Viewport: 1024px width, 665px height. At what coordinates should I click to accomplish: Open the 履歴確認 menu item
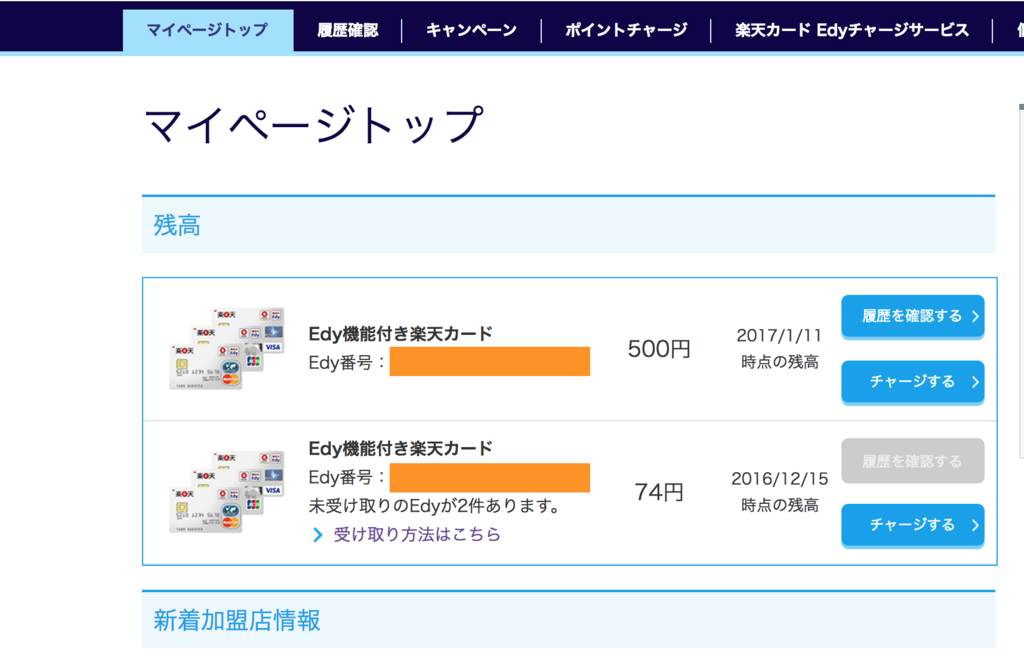point(347,30)
